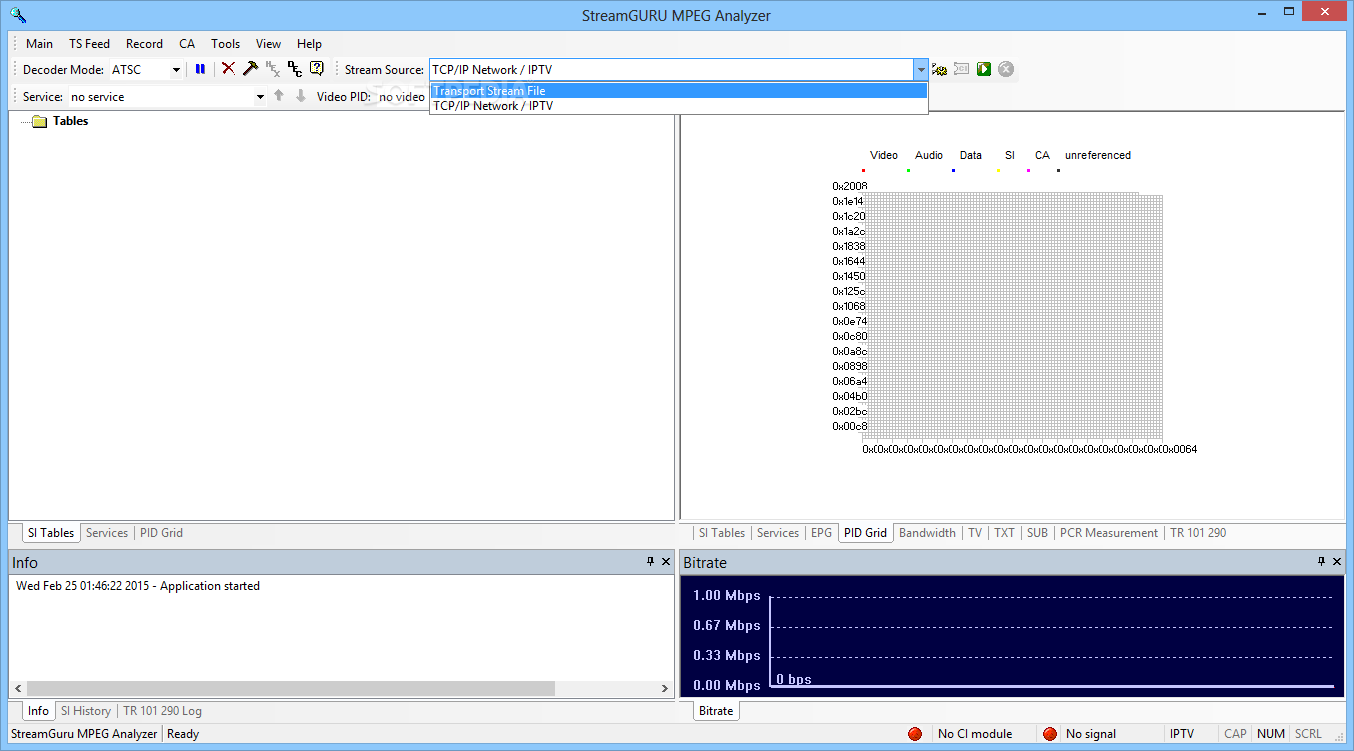Click the Info scrollbar left arrow
This screenshot has width=1354, height=751.
coord(17,689)
